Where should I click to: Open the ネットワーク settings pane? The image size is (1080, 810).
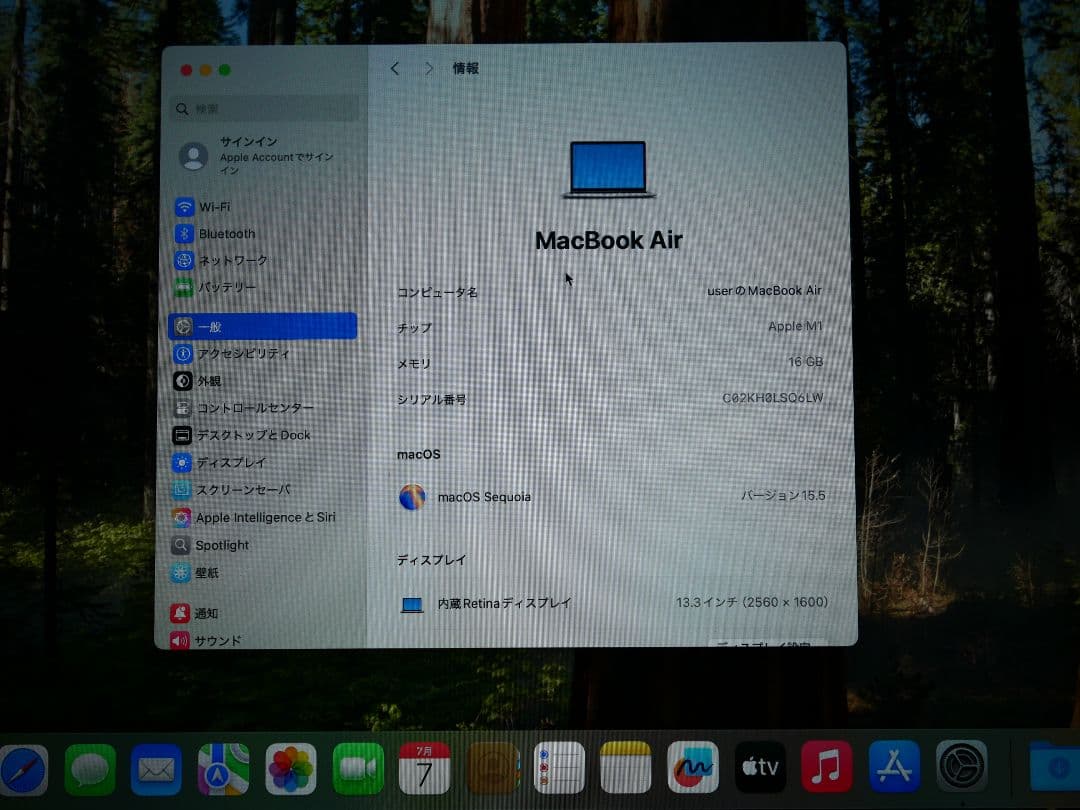tap(235, 260)
